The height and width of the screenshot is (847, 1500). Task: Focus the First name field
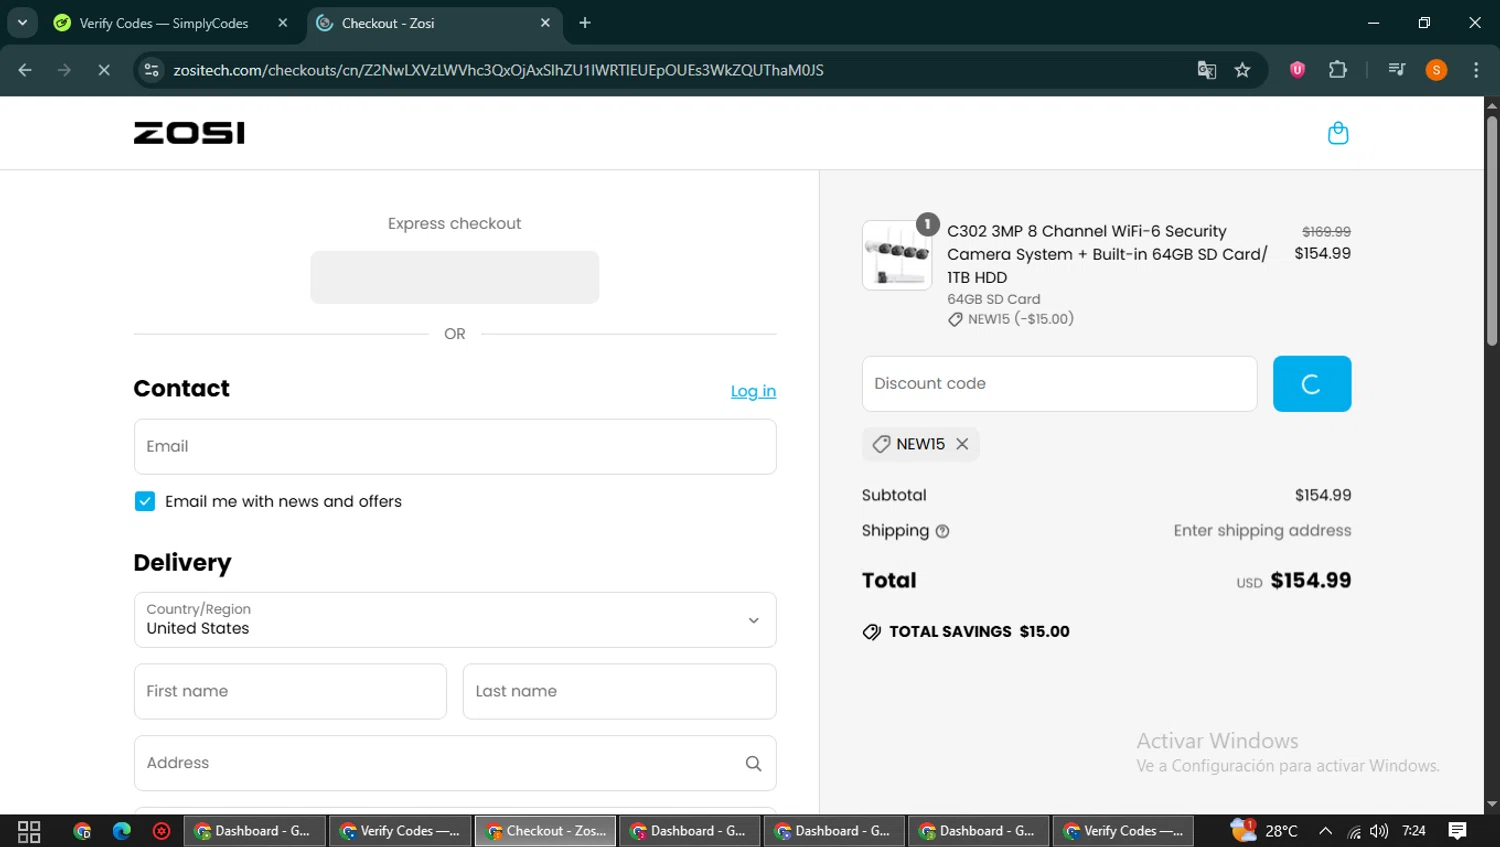[x=290, y=691]
